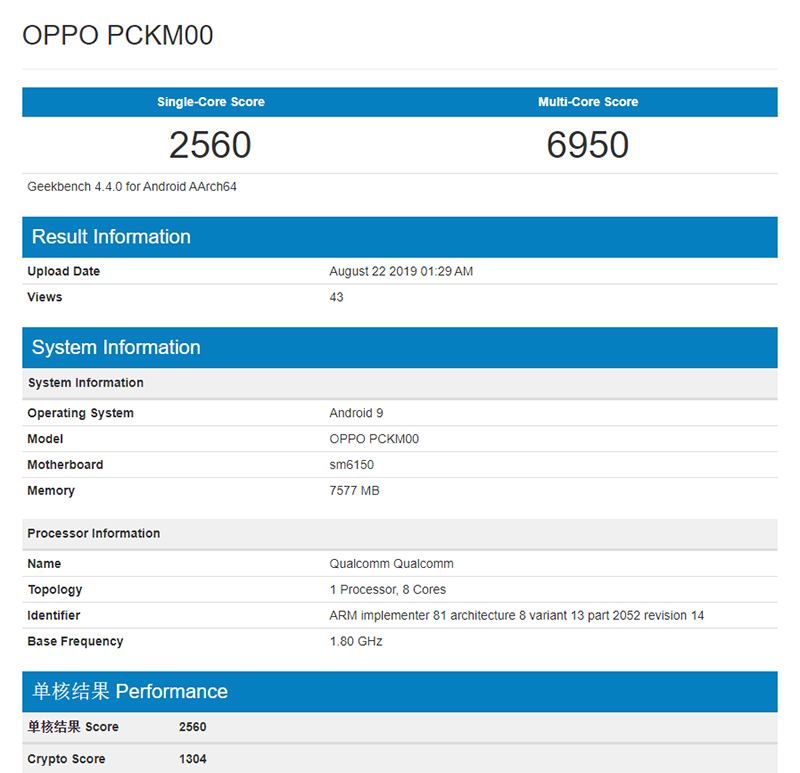The image size is (800, 773).
Task: Click the 'Result Information' section header
Action: [400, 237]
